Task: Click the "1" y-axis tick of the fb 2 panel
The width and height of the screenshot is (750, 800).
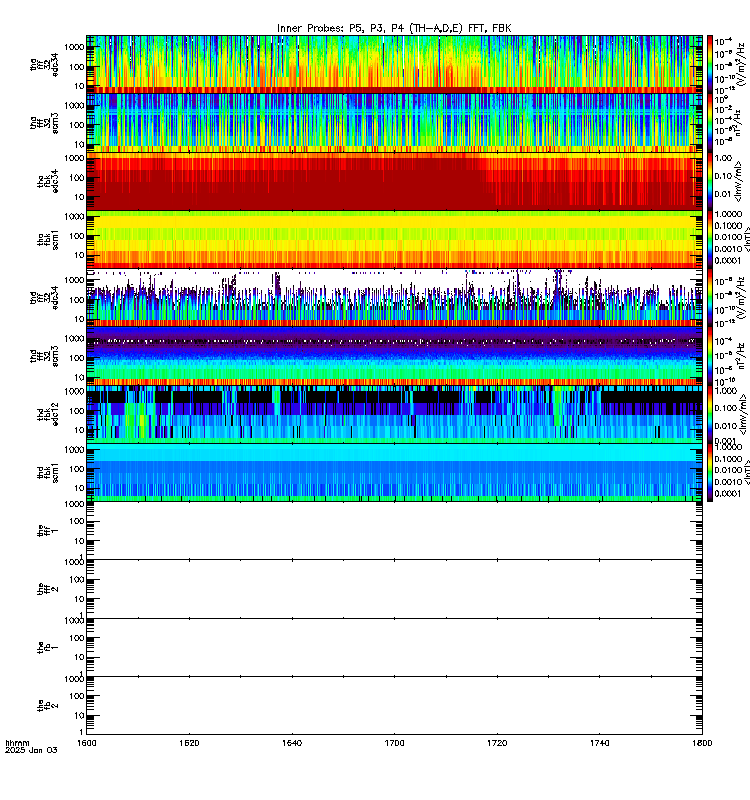Action: click(x=82, y=732)
